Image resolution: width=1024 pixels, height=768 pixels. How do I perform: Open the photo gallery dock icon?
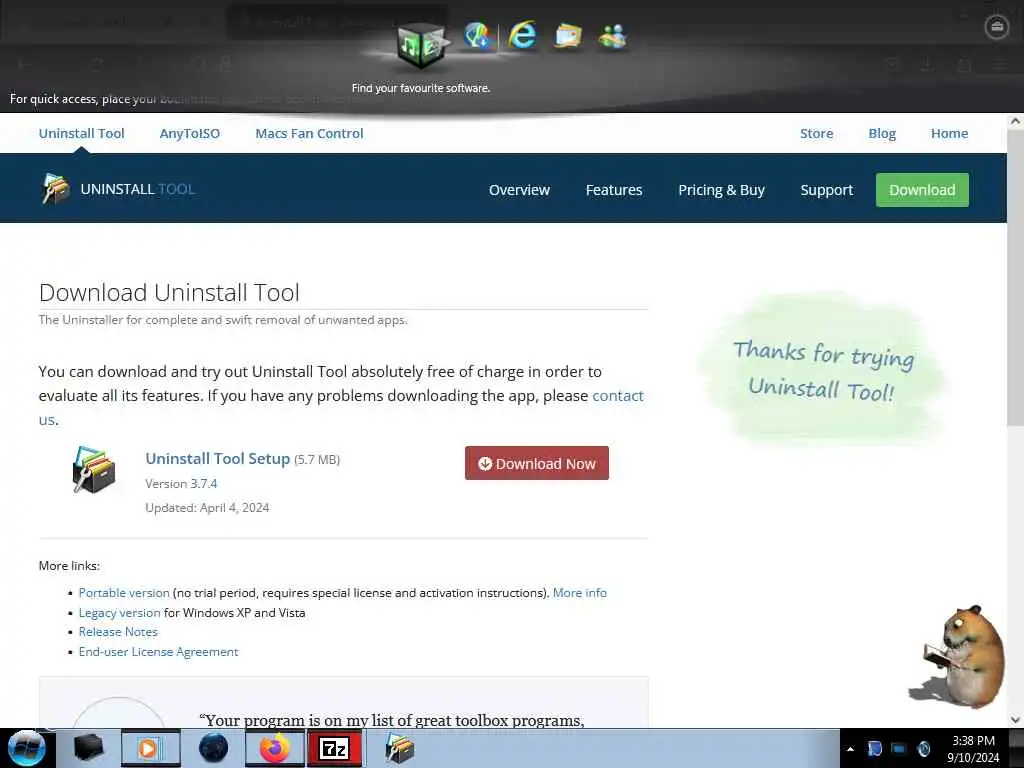568,35
